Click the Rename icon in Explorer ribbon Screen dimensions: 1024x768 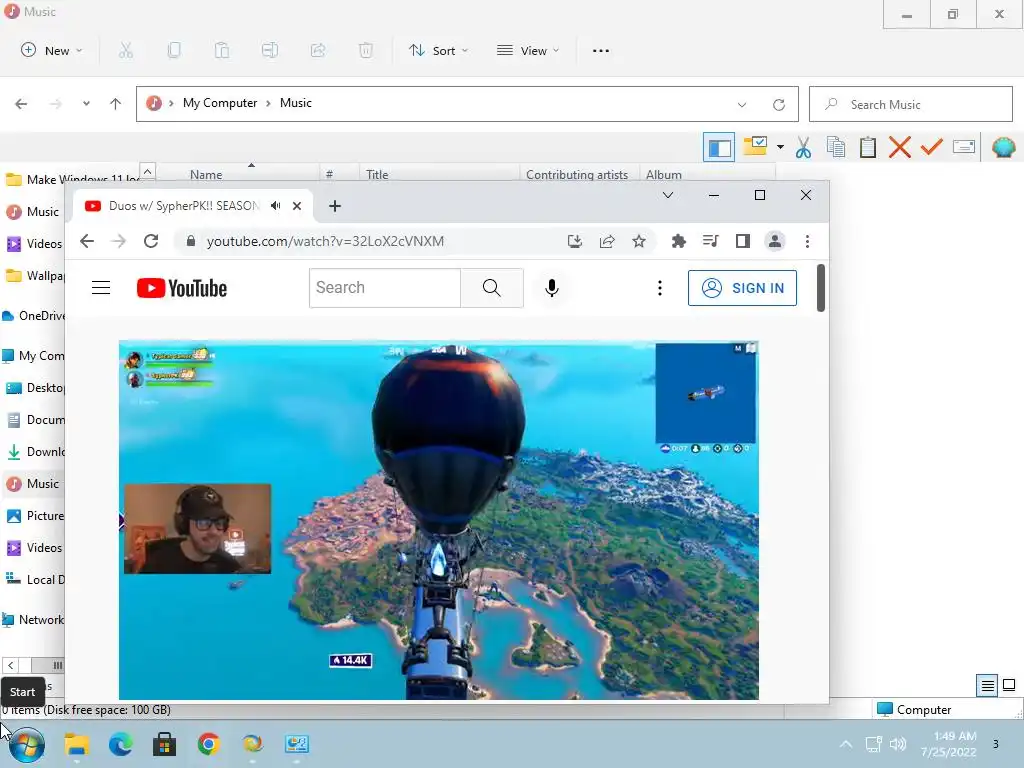coord(270,50)
